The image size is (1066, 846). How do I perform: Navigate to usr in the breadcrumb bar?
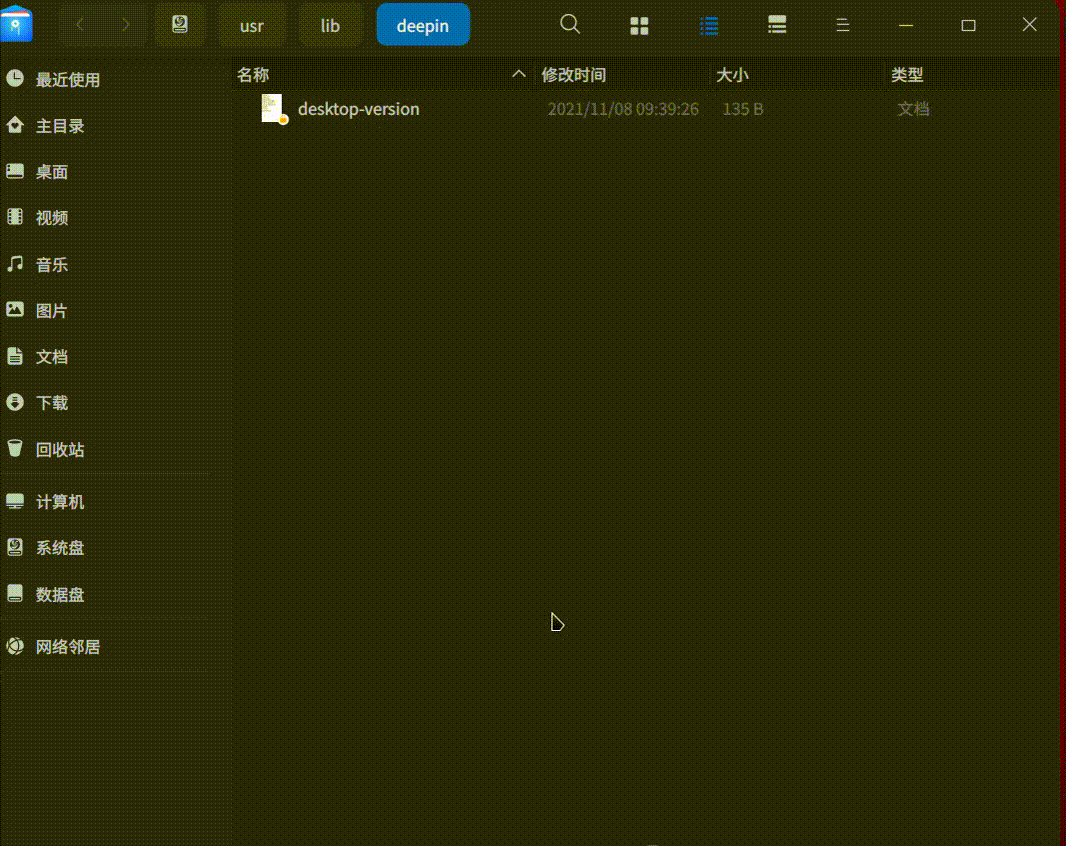coord(252,25)
